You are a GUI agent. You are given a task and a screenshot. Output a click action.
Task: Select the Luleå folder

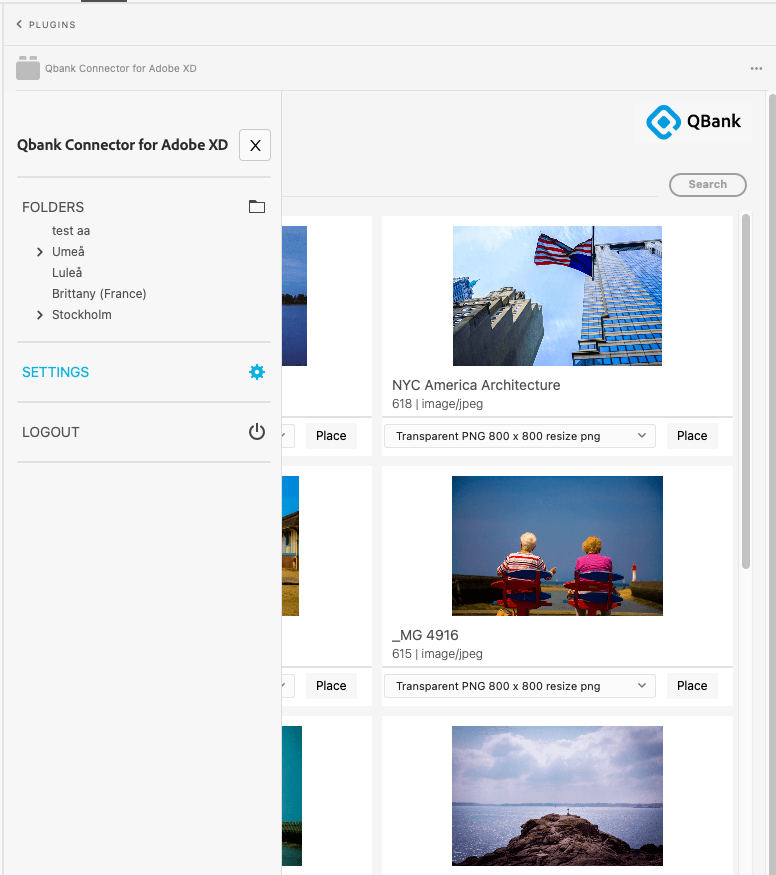click(67, 273)
